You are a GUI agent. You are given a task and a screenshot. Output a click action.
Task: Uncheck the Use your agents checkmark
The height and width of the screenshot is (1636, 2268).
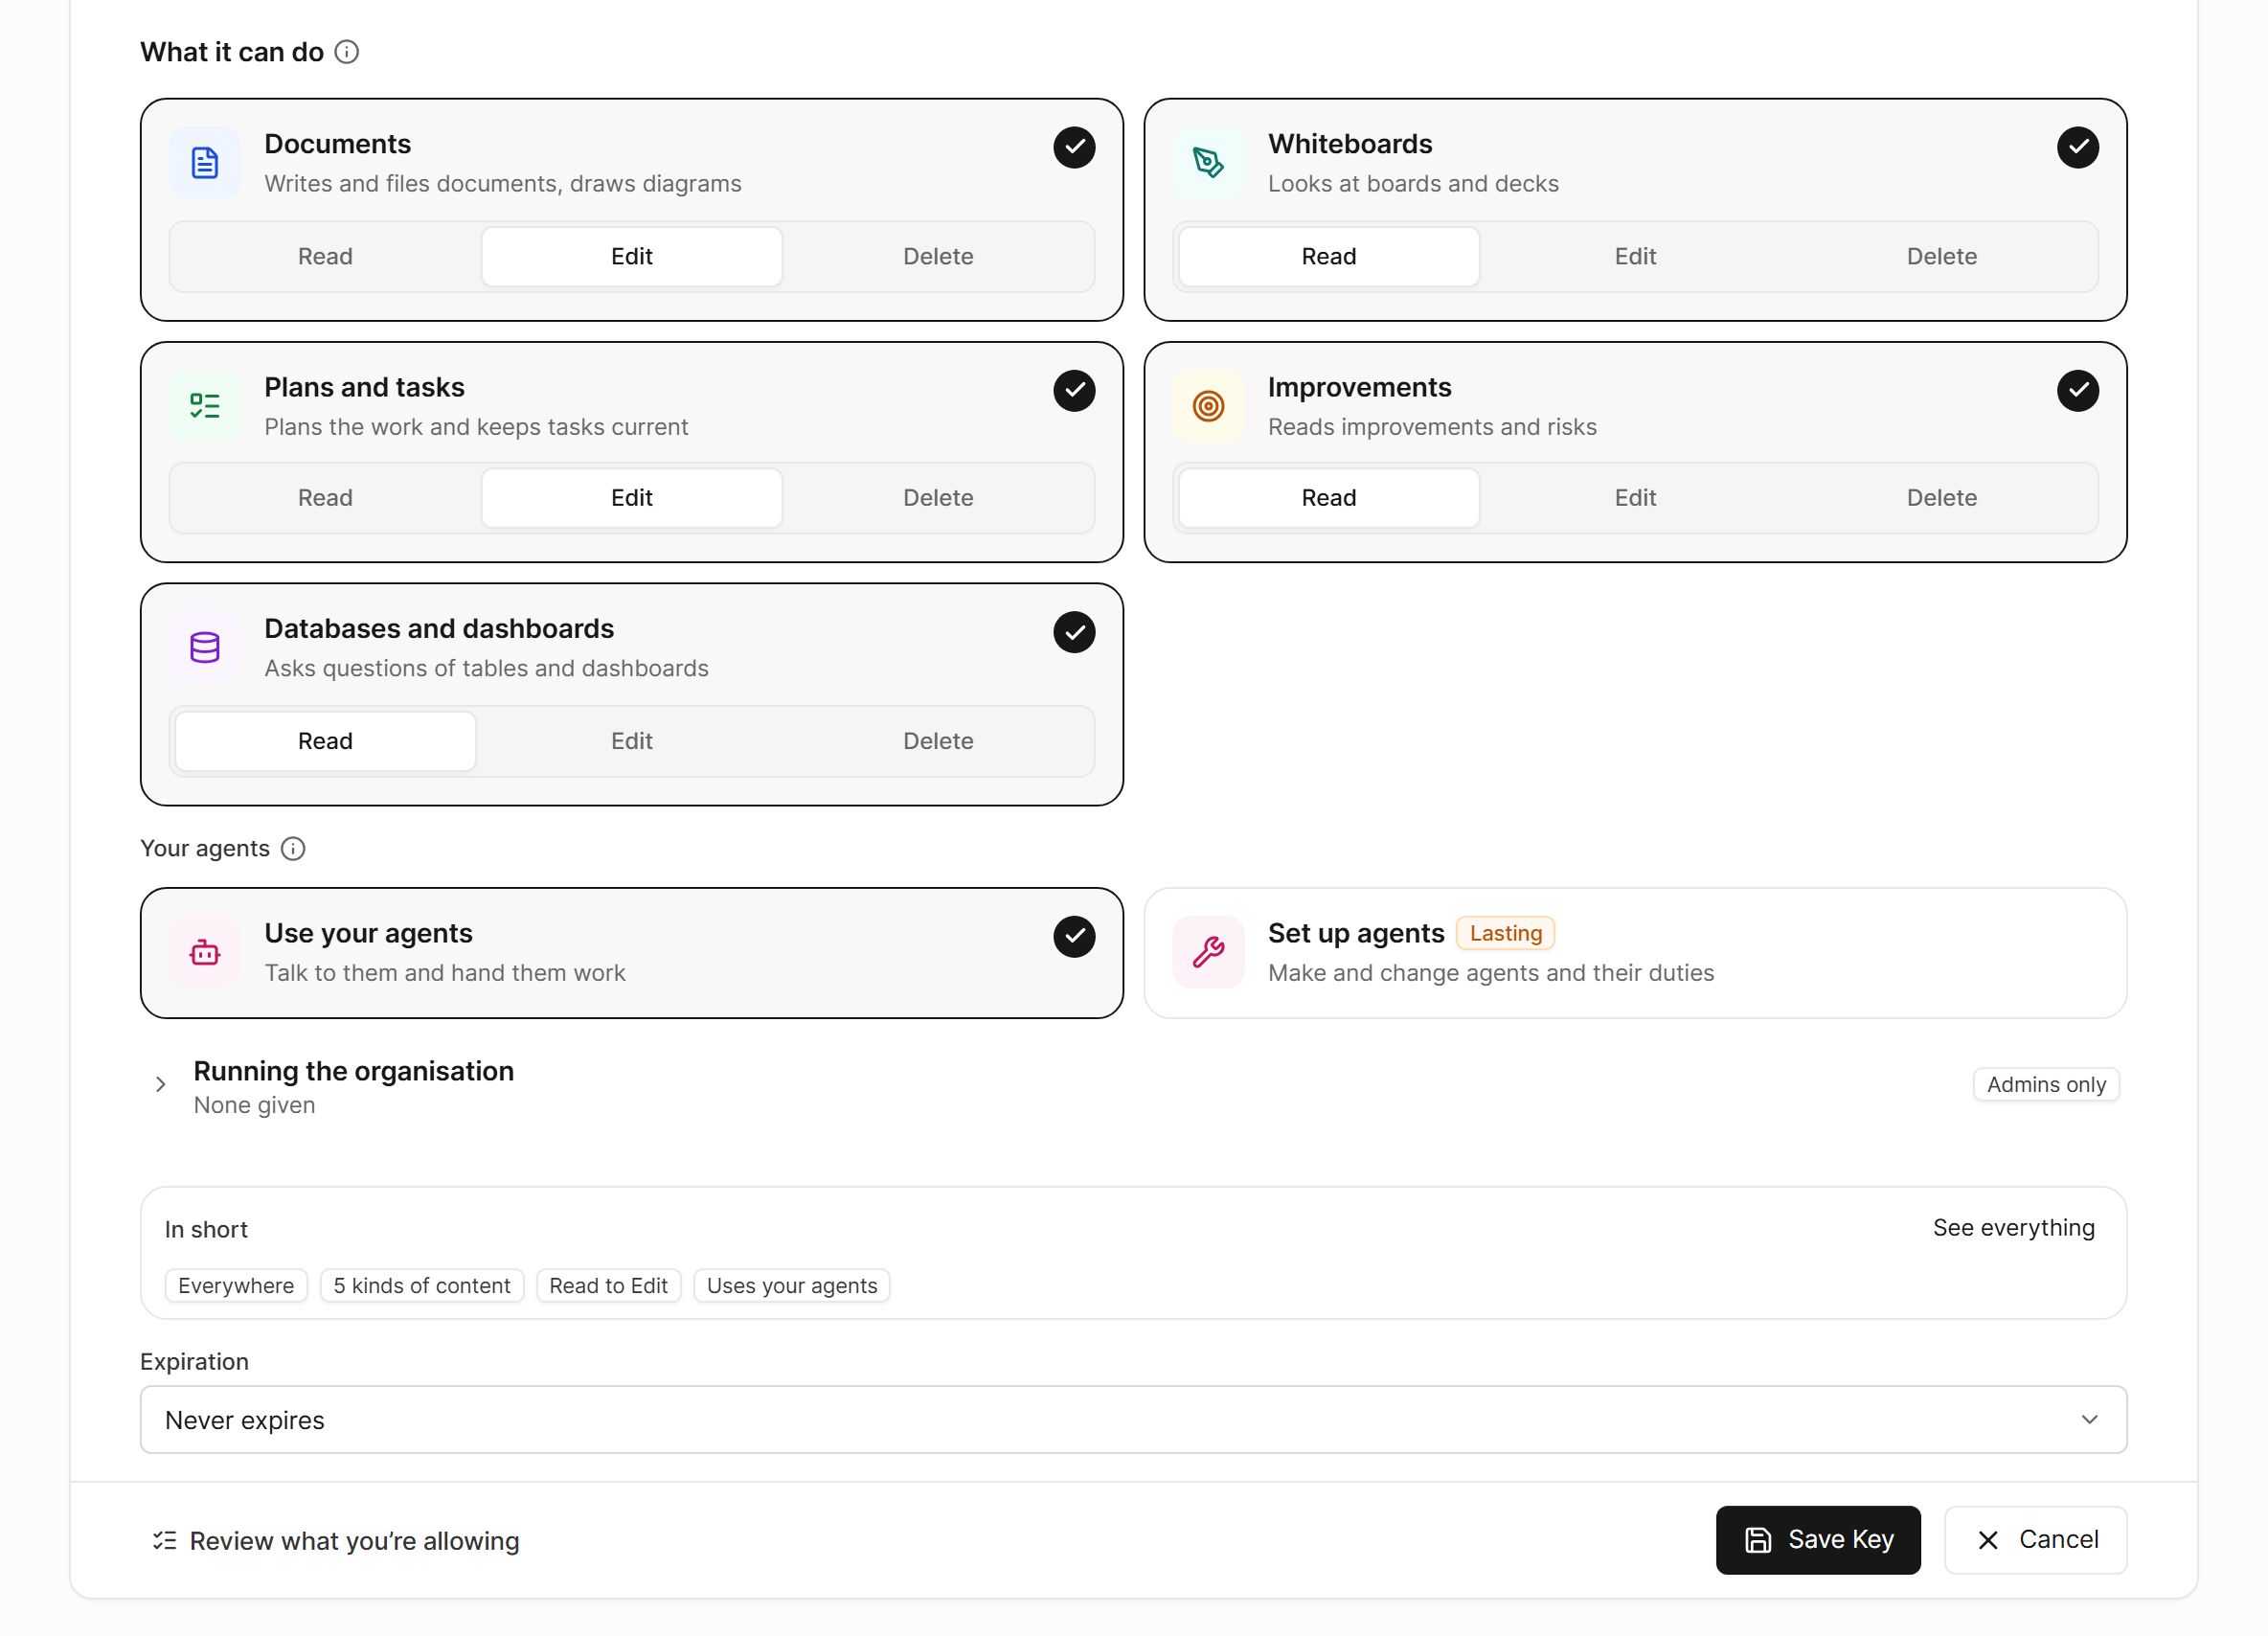tap(1074, 937)
